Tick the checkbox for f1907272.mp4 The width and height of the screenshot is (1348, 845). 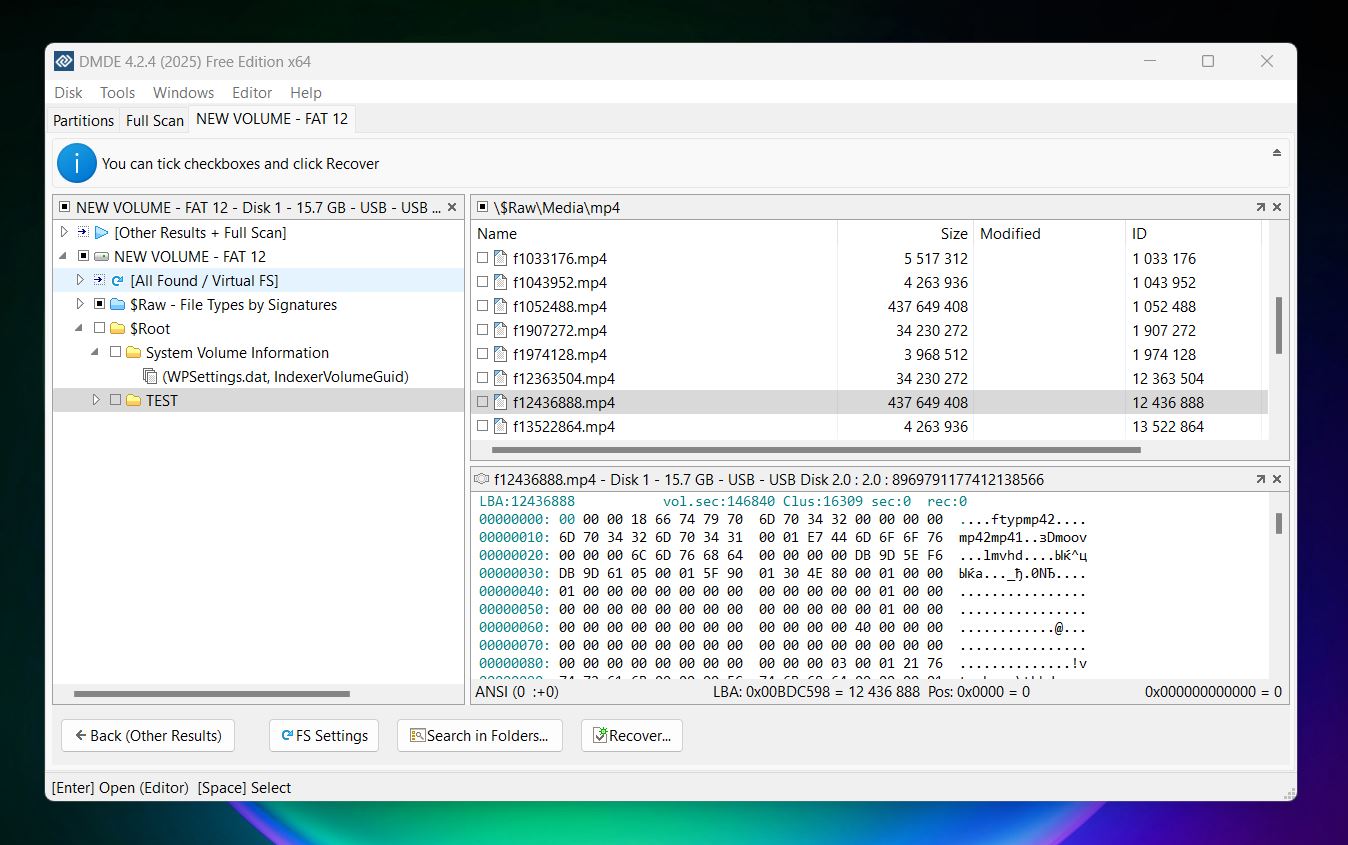483,330
